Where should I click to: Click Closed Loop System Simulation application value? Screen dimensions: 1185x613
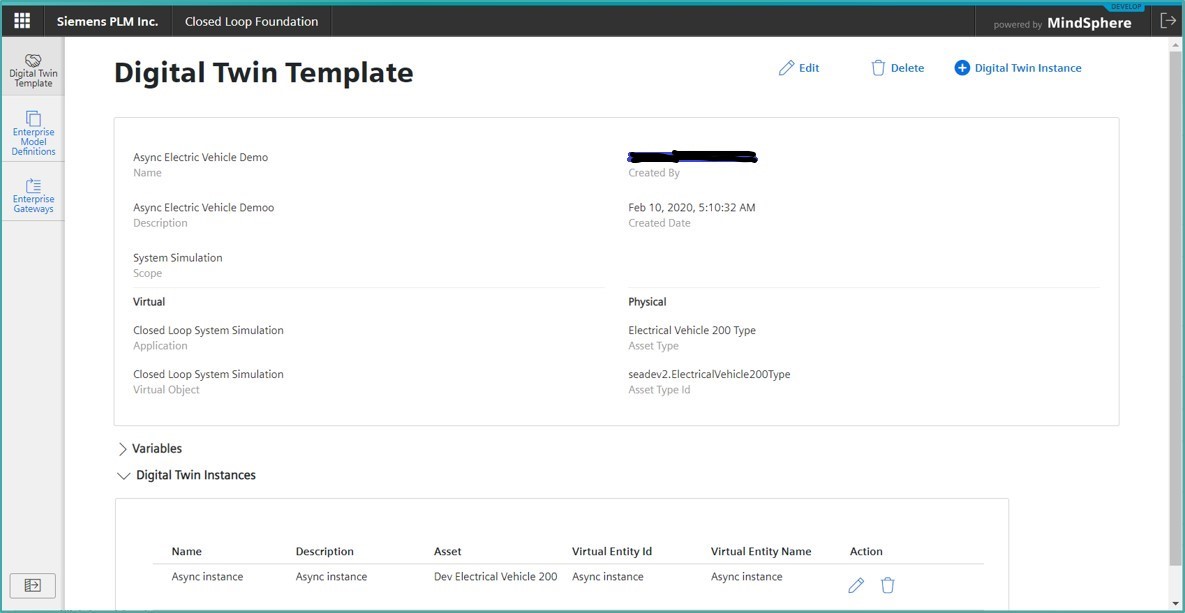click(x=208, y=330)
